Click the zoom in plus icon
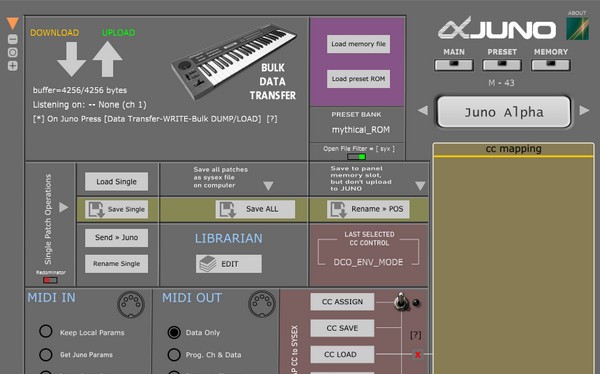 tap(13, 66)
